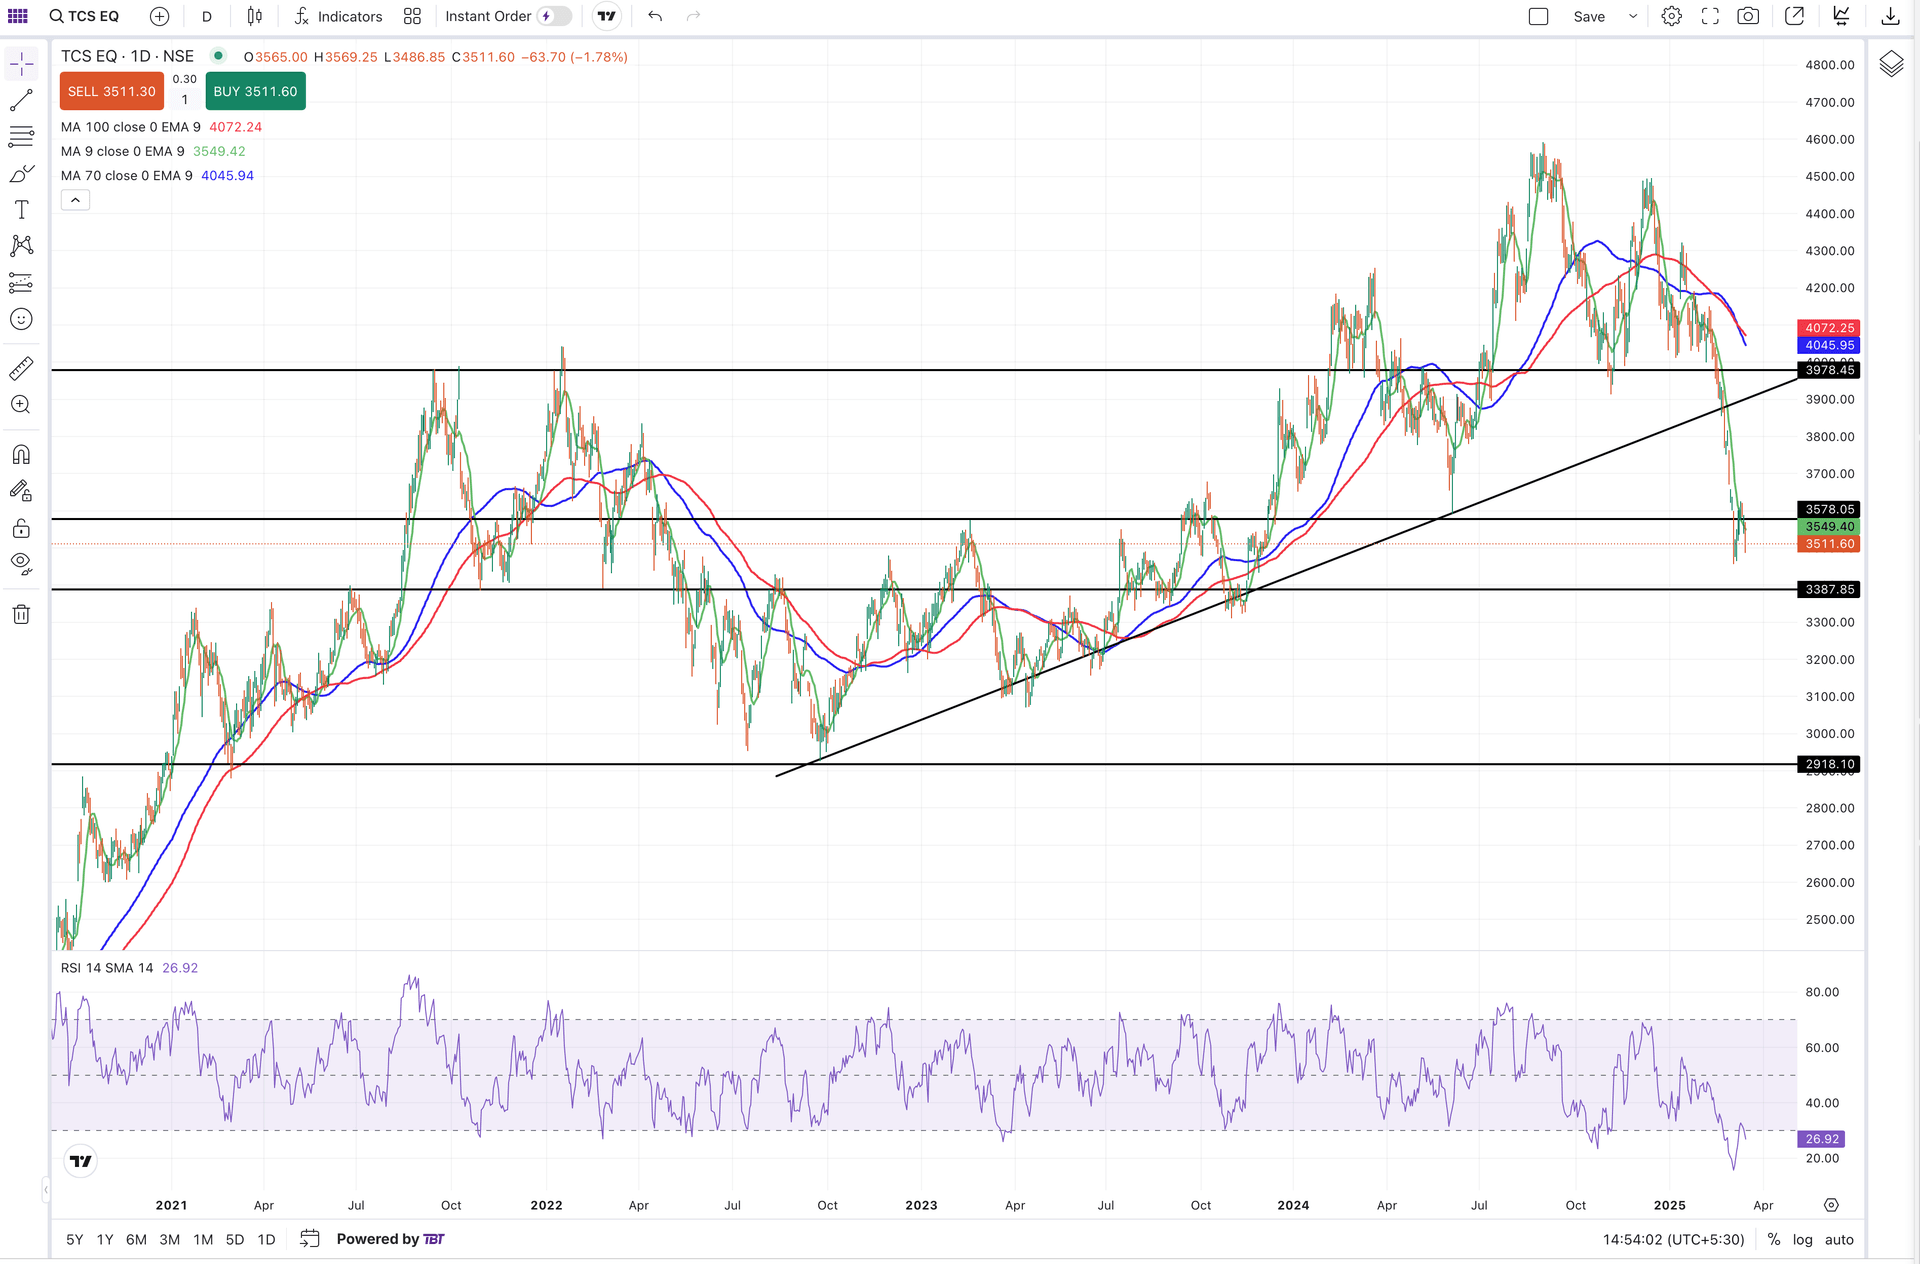
Task: Select the MA 100 indicator legend
Action: pyautogui.click(x=161, y=127)
